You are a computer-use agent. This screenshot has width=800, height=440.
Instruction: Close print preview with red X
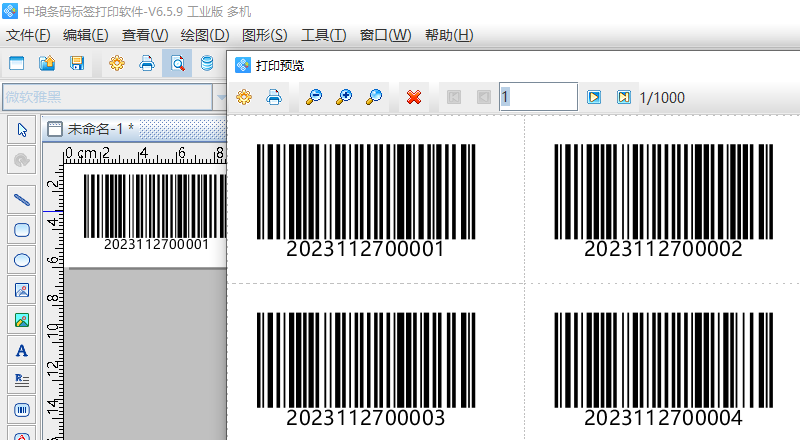414,97
